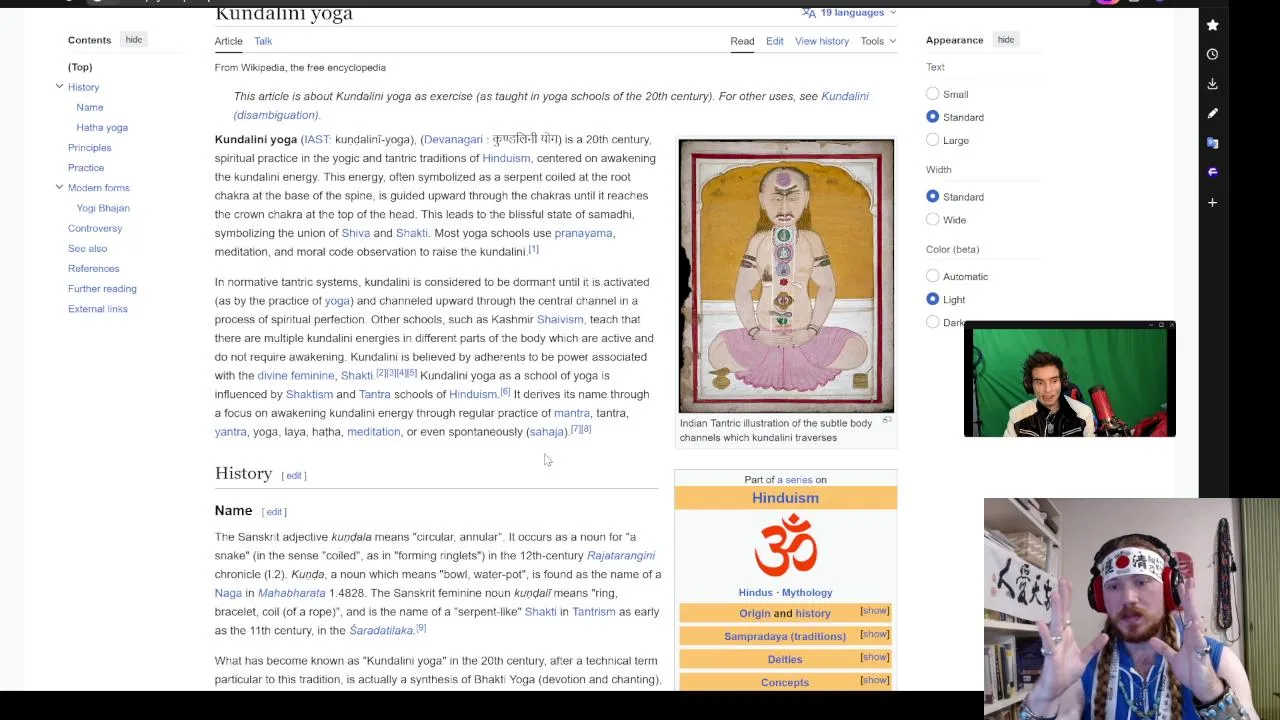
Task: Go to Hatha yoga in contents
Action: click(102, 127)
